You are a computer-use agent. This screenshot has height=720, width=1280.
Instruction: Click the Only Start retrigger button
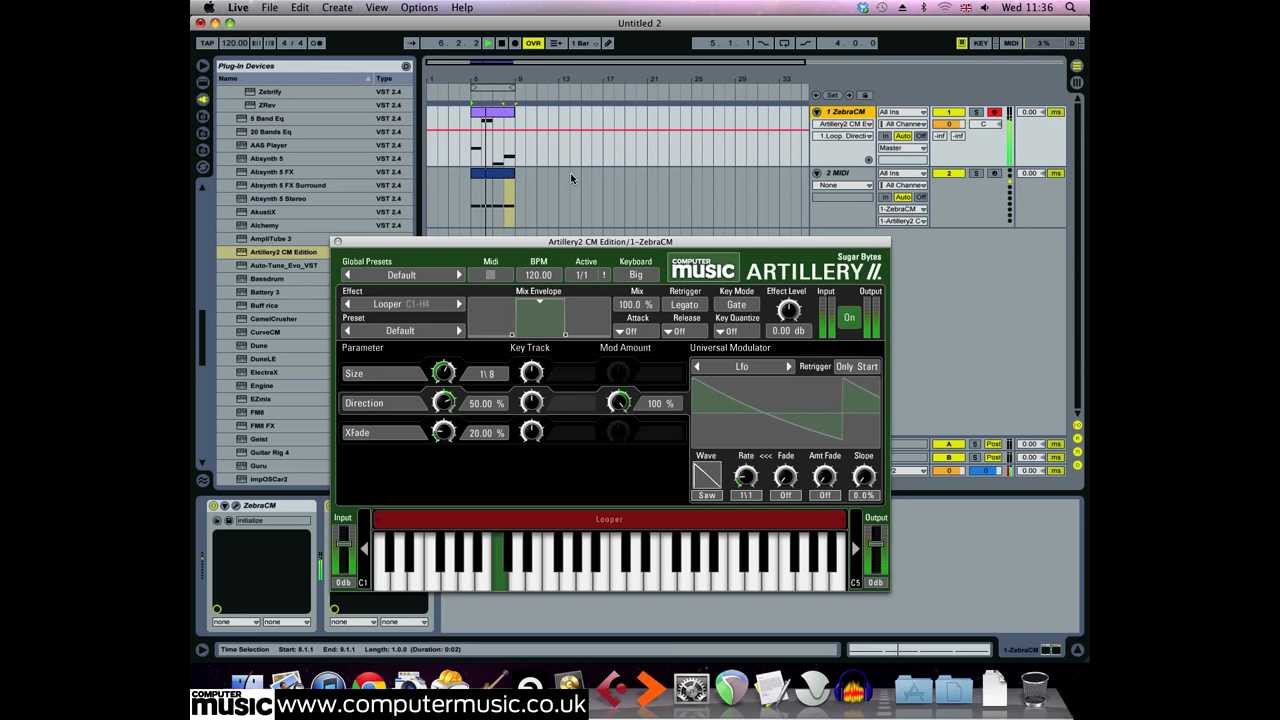(x=857, y=367)
